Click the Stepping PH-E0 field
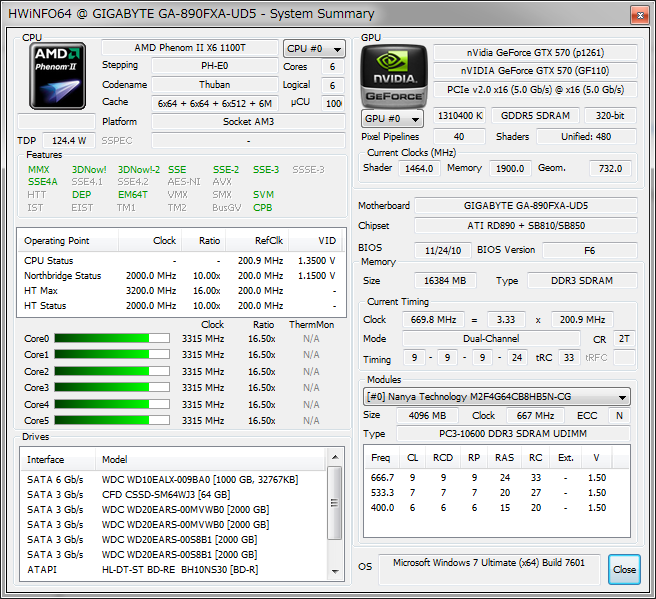The width and height of the screenshot is (656, 599). (x=215, y=66)
